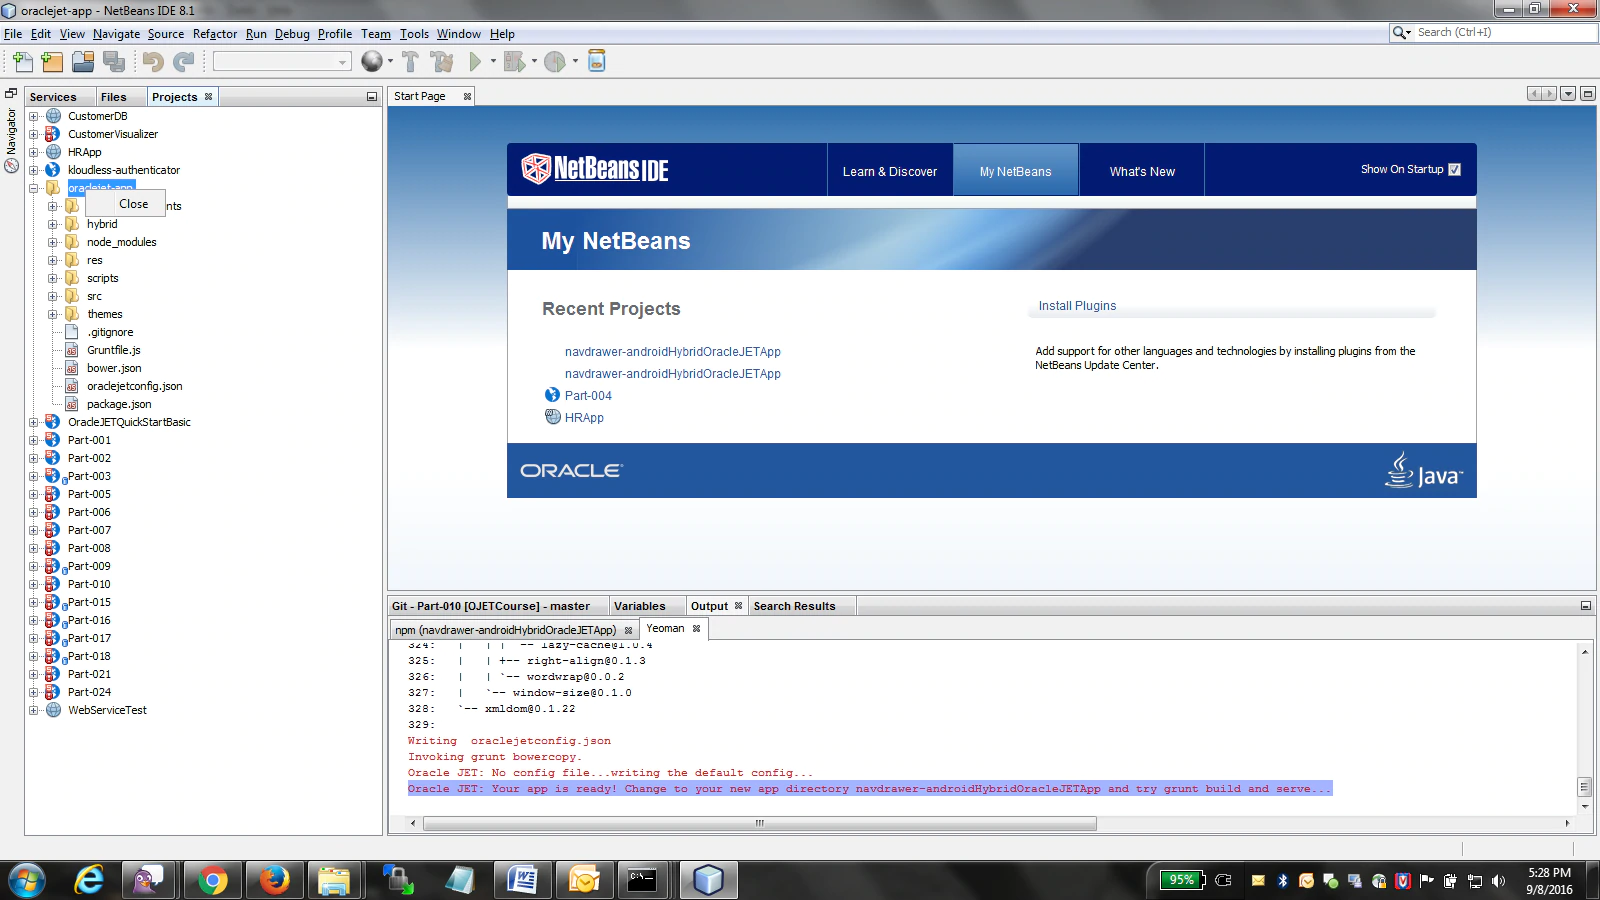Open the Debug Project dropdown arrow

point(534,62)
